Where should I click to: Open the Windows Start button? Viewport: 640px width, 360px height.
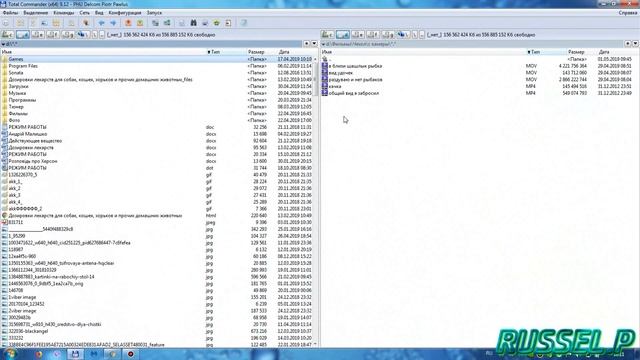pos(10,354)
